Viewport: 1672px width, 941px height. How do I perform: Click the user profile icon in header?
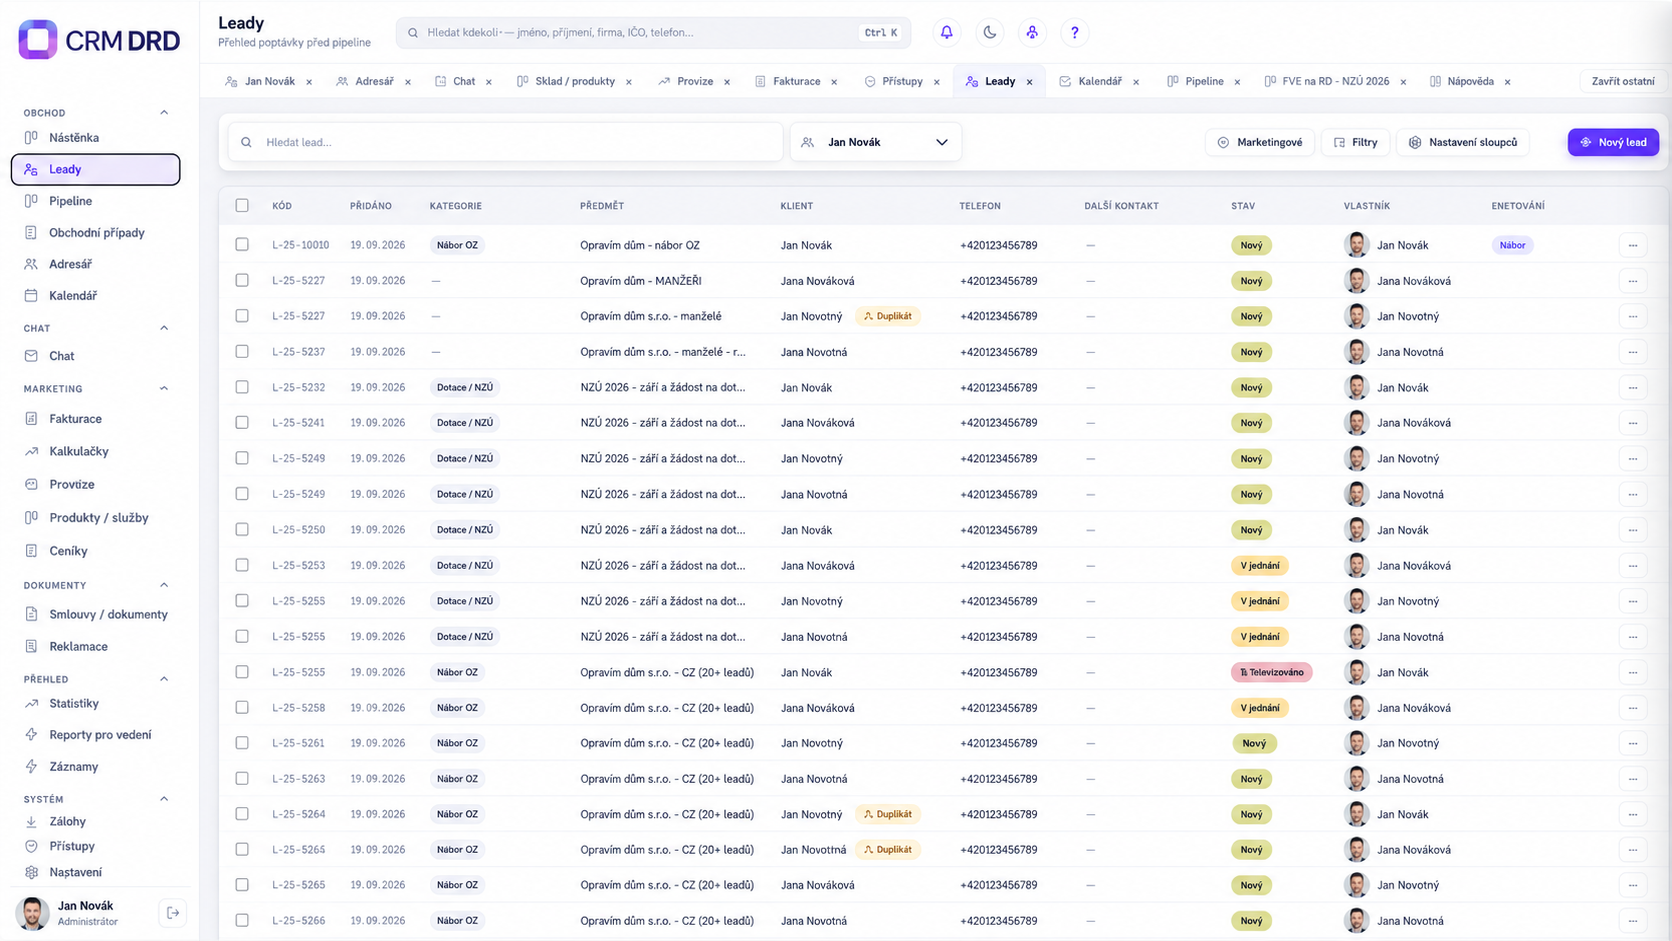pos(1032,32)
